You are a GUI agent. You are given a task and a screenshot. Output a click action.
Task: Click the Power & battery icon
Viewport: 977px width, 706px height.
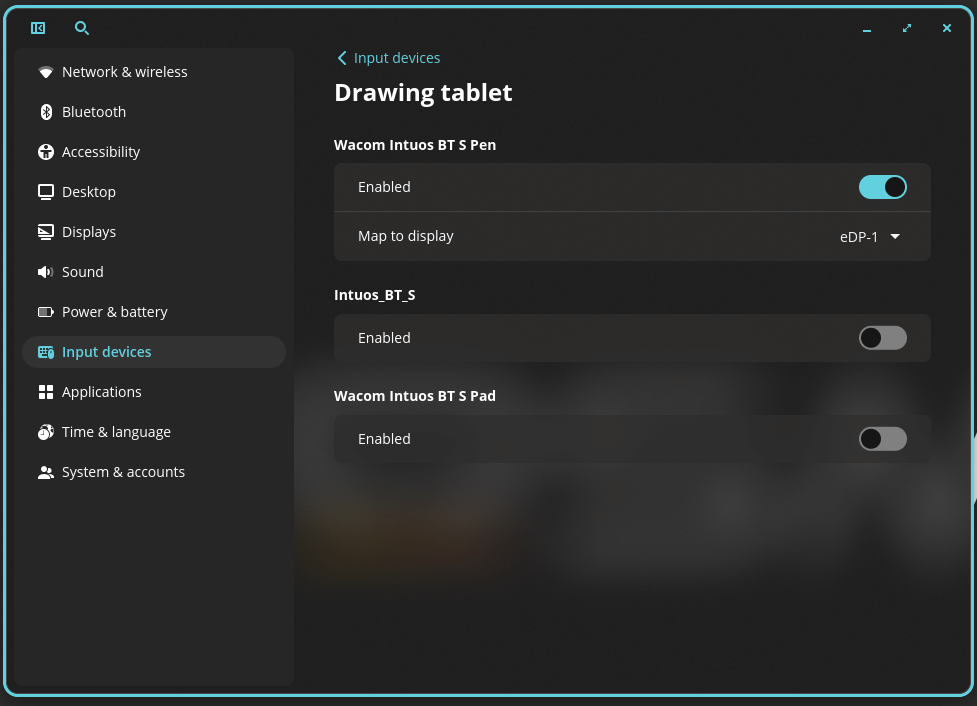[45, 312]
